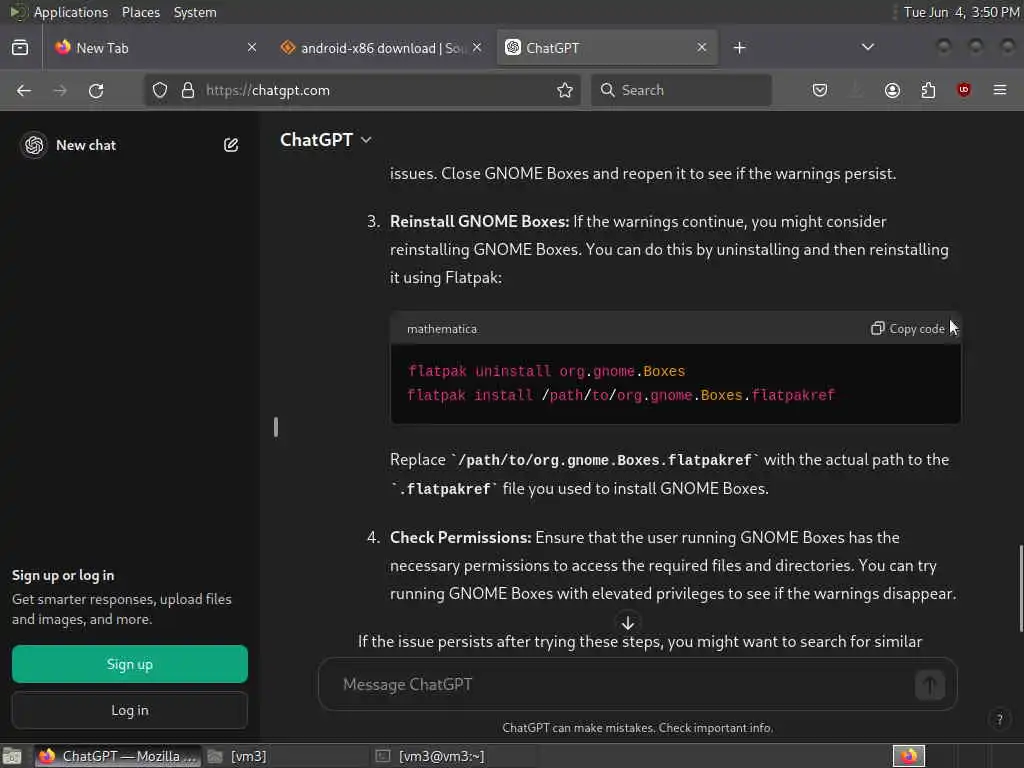The height and width of the screenshot is (768, 1024).
Task: Open the Applications menu
Action: 71,12
